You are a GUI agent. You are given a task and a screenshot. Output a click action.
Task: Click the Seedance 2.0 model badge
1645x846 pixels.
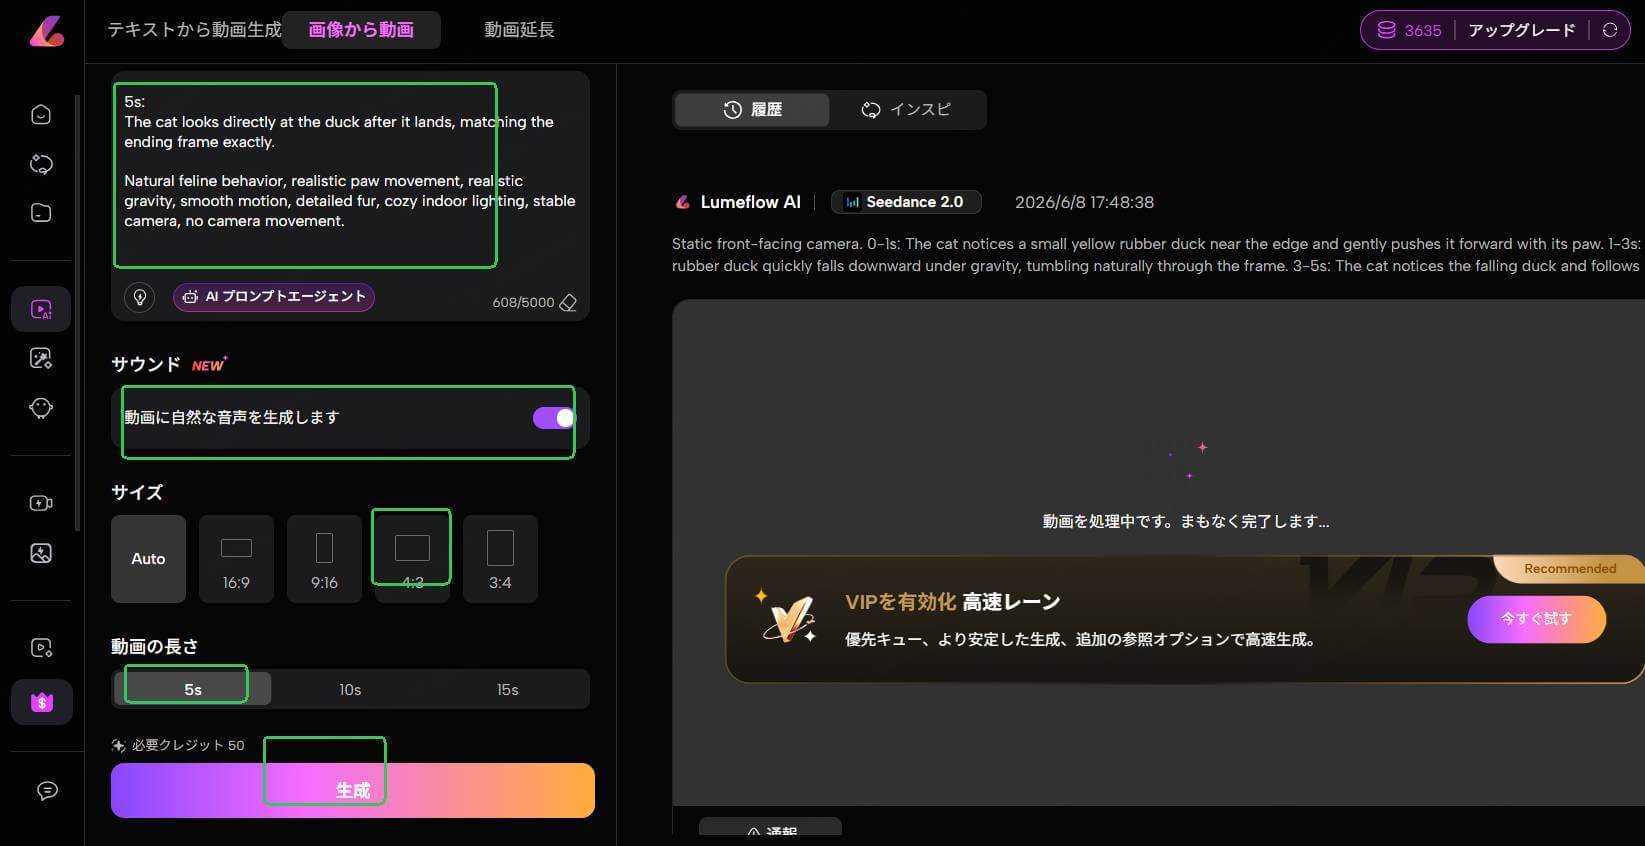[906, 202]
